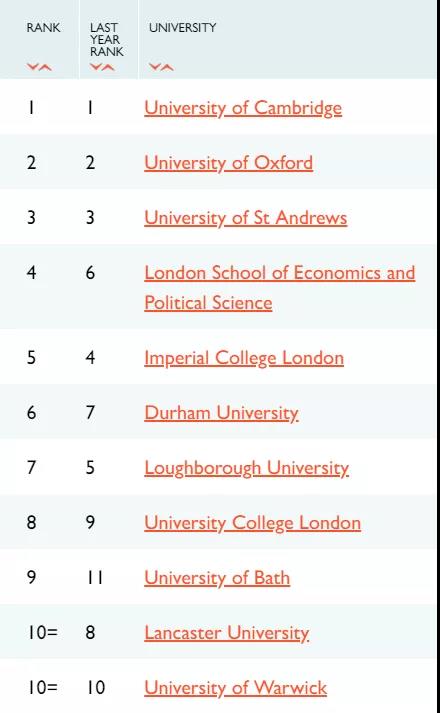Image resolution: width=440 pixels, height=713 pixels.
Task: Click the 10= rank cell for Lancaster
Action: click(42, 633)
